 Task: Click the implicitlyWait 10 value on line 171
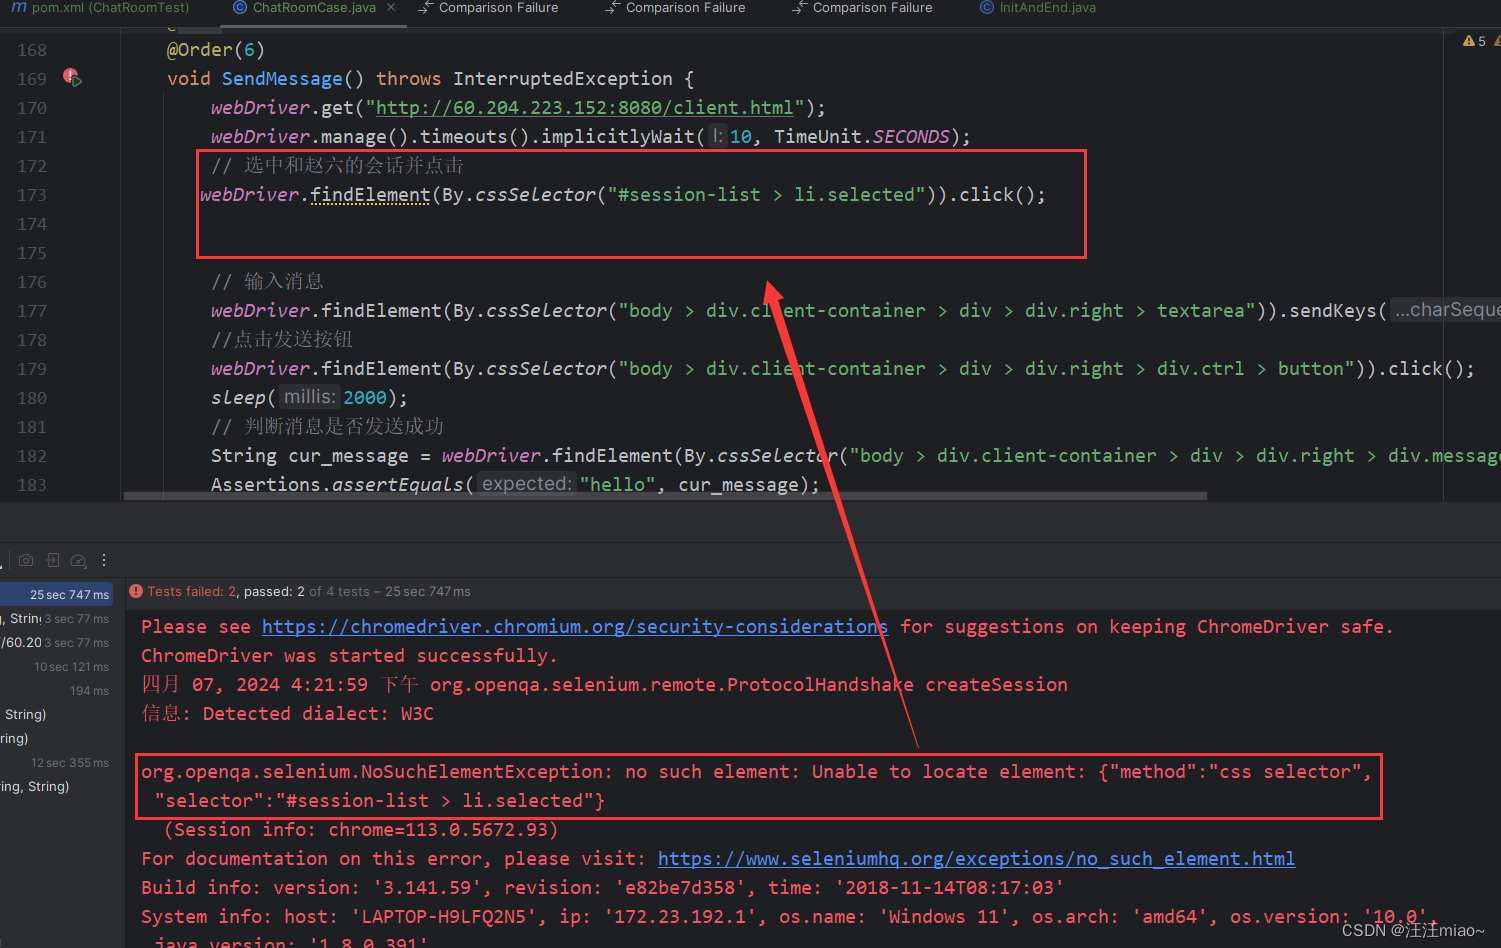pyautogui.click(x=741, y=137)
